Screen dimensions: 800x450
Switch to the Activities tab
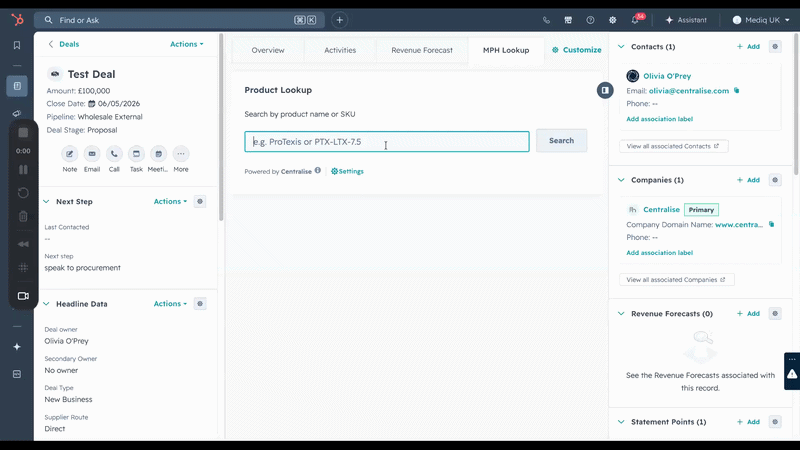click(340, 50)
